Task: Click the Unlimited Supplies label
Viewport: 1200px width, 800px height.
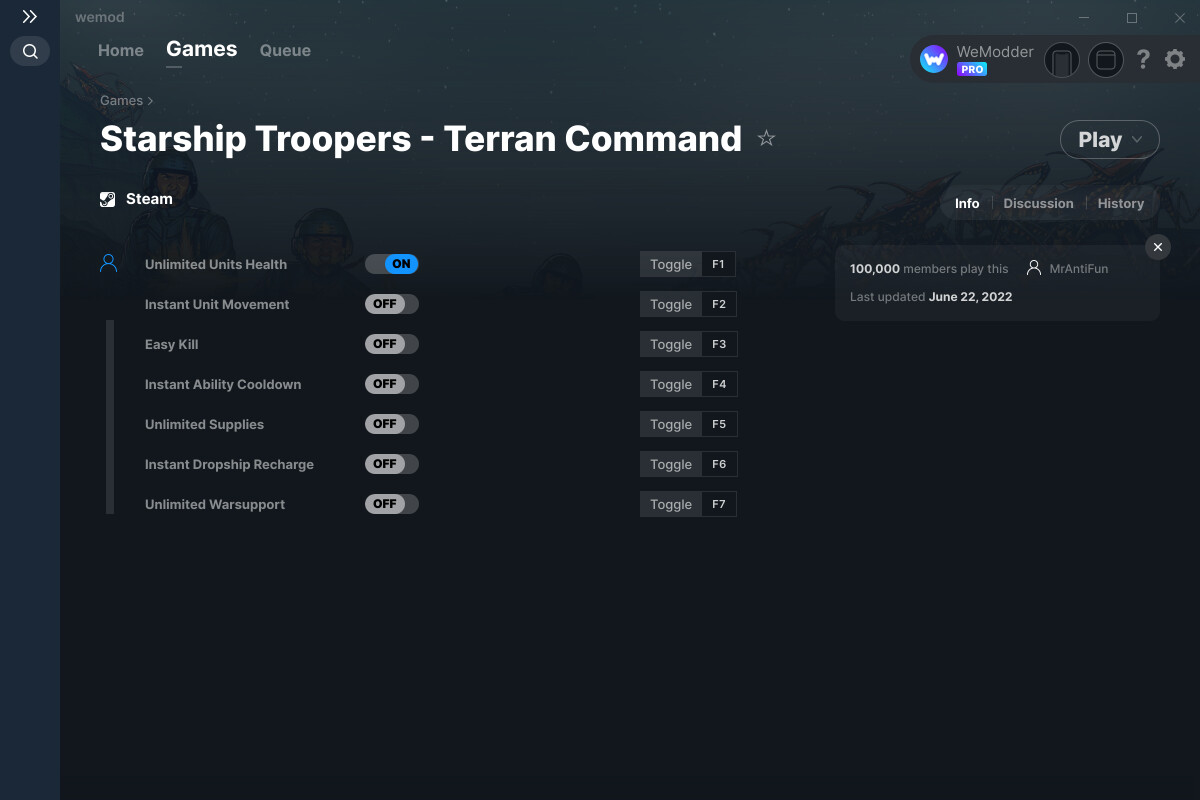Action: tap(205, 424)
